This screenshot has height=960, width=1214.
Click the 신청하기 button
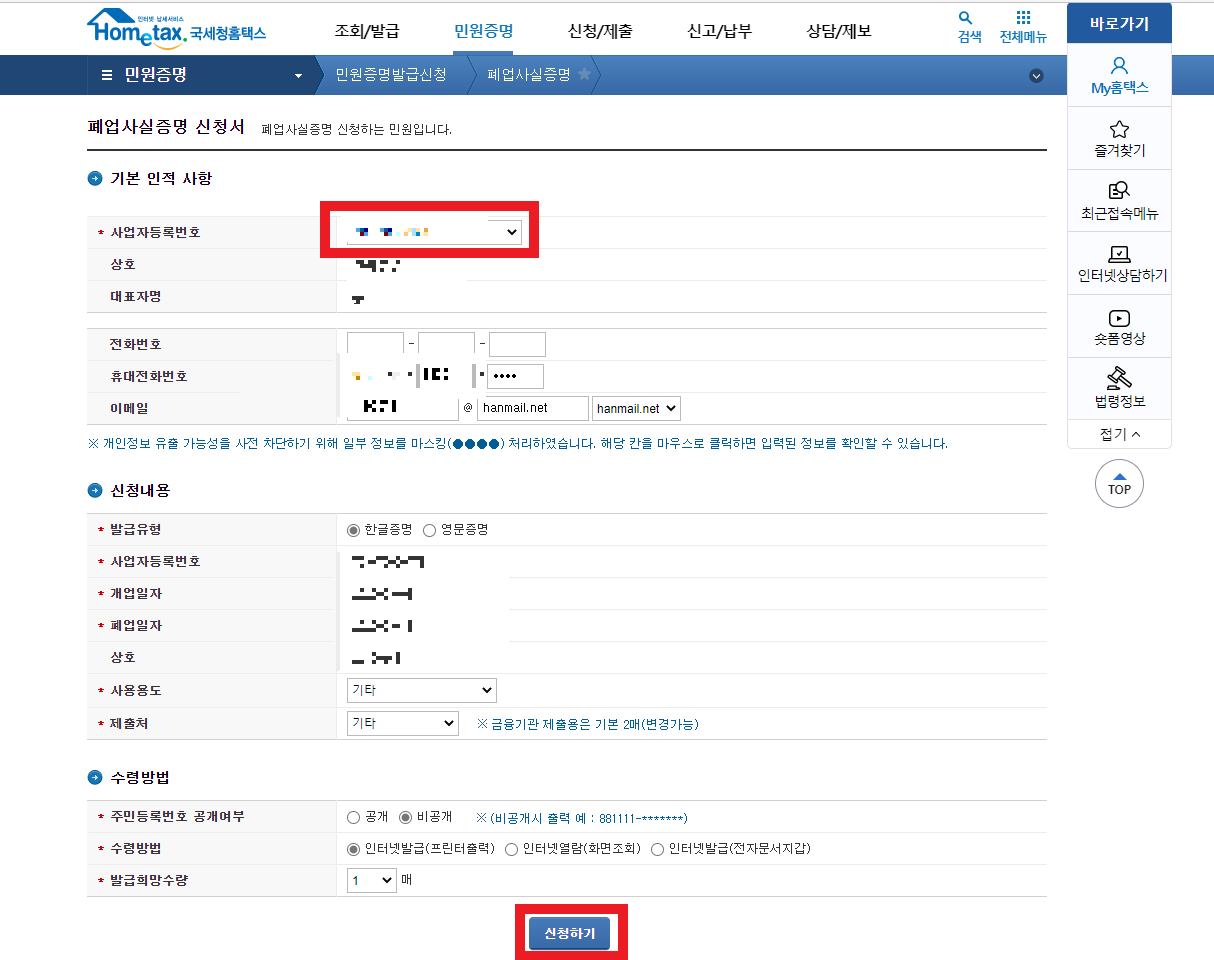pyautogui.click(x=569, y=933)
